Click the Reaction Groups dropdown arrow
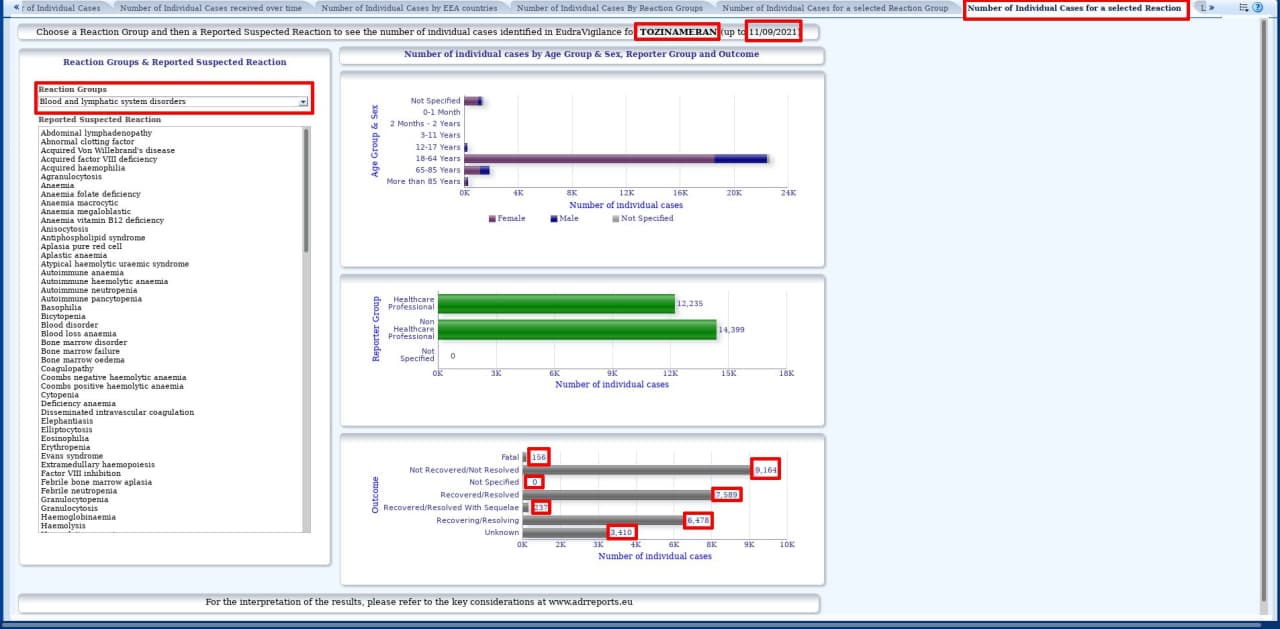The width and height of the screenshot is (1280, 629). pyautogui.click(x=303, y=101)
